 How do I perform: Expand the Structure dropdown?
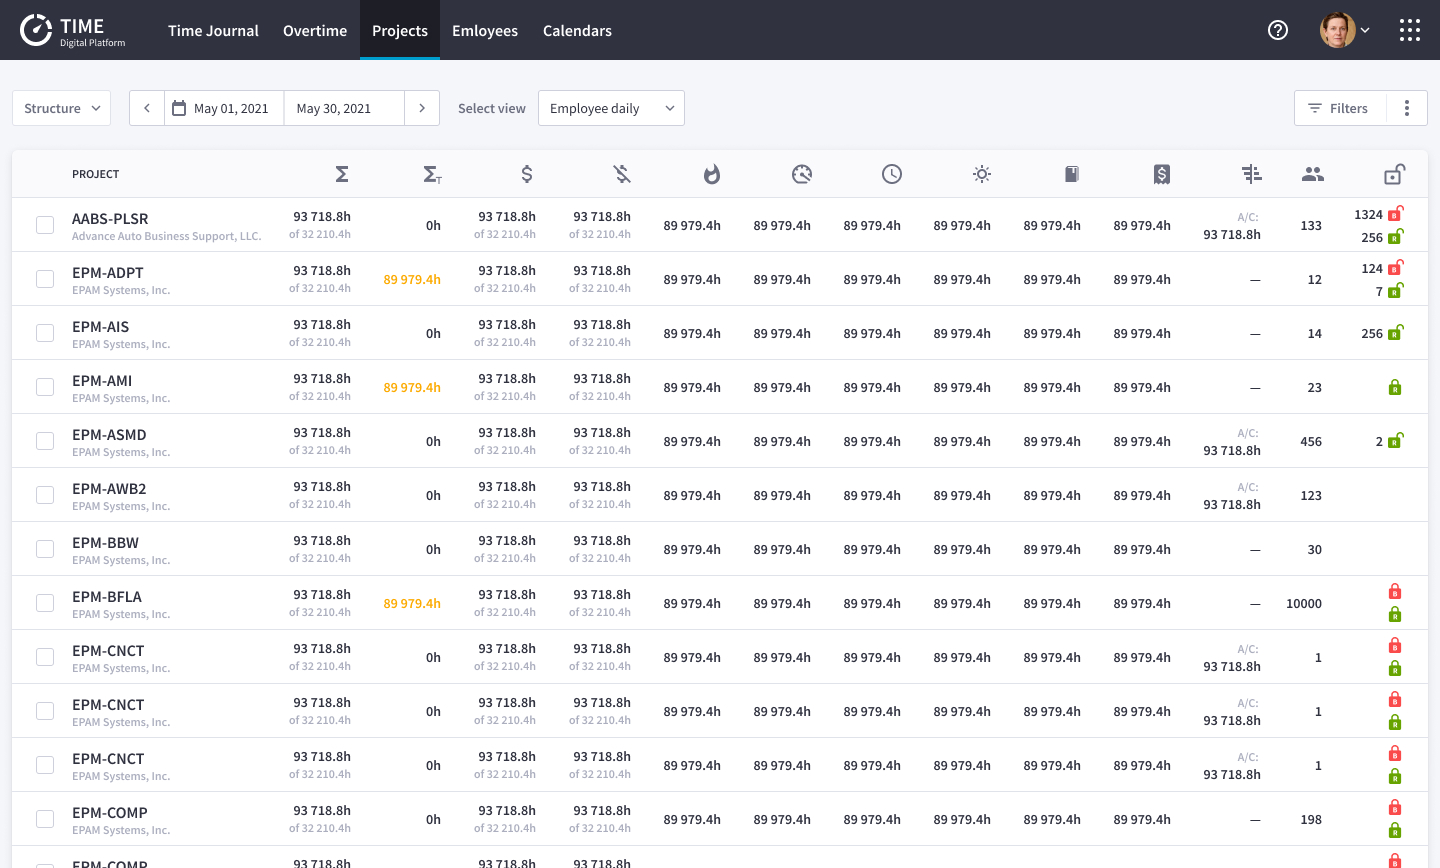pyautogui.click(x=62, y=108)
